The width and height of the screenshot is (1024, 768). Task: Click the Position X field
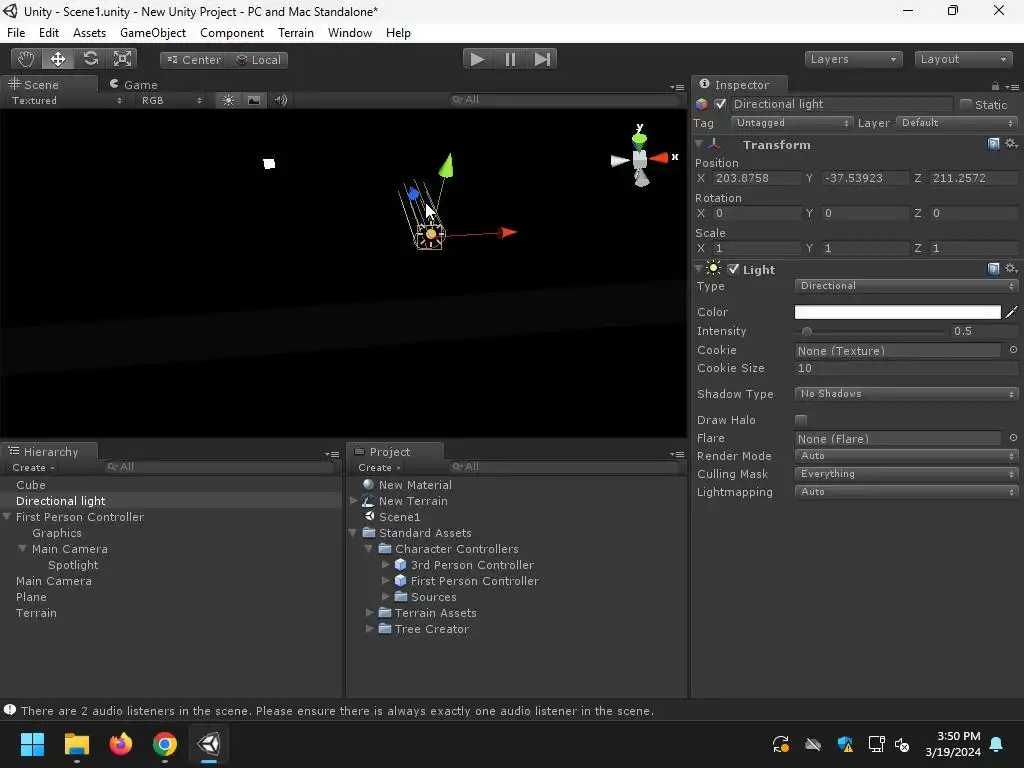coord(756,178)
